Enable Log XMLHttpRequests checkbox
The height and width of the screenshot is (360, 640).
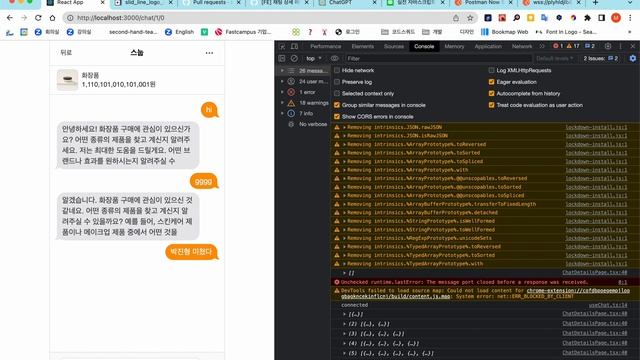coord(491,70)
